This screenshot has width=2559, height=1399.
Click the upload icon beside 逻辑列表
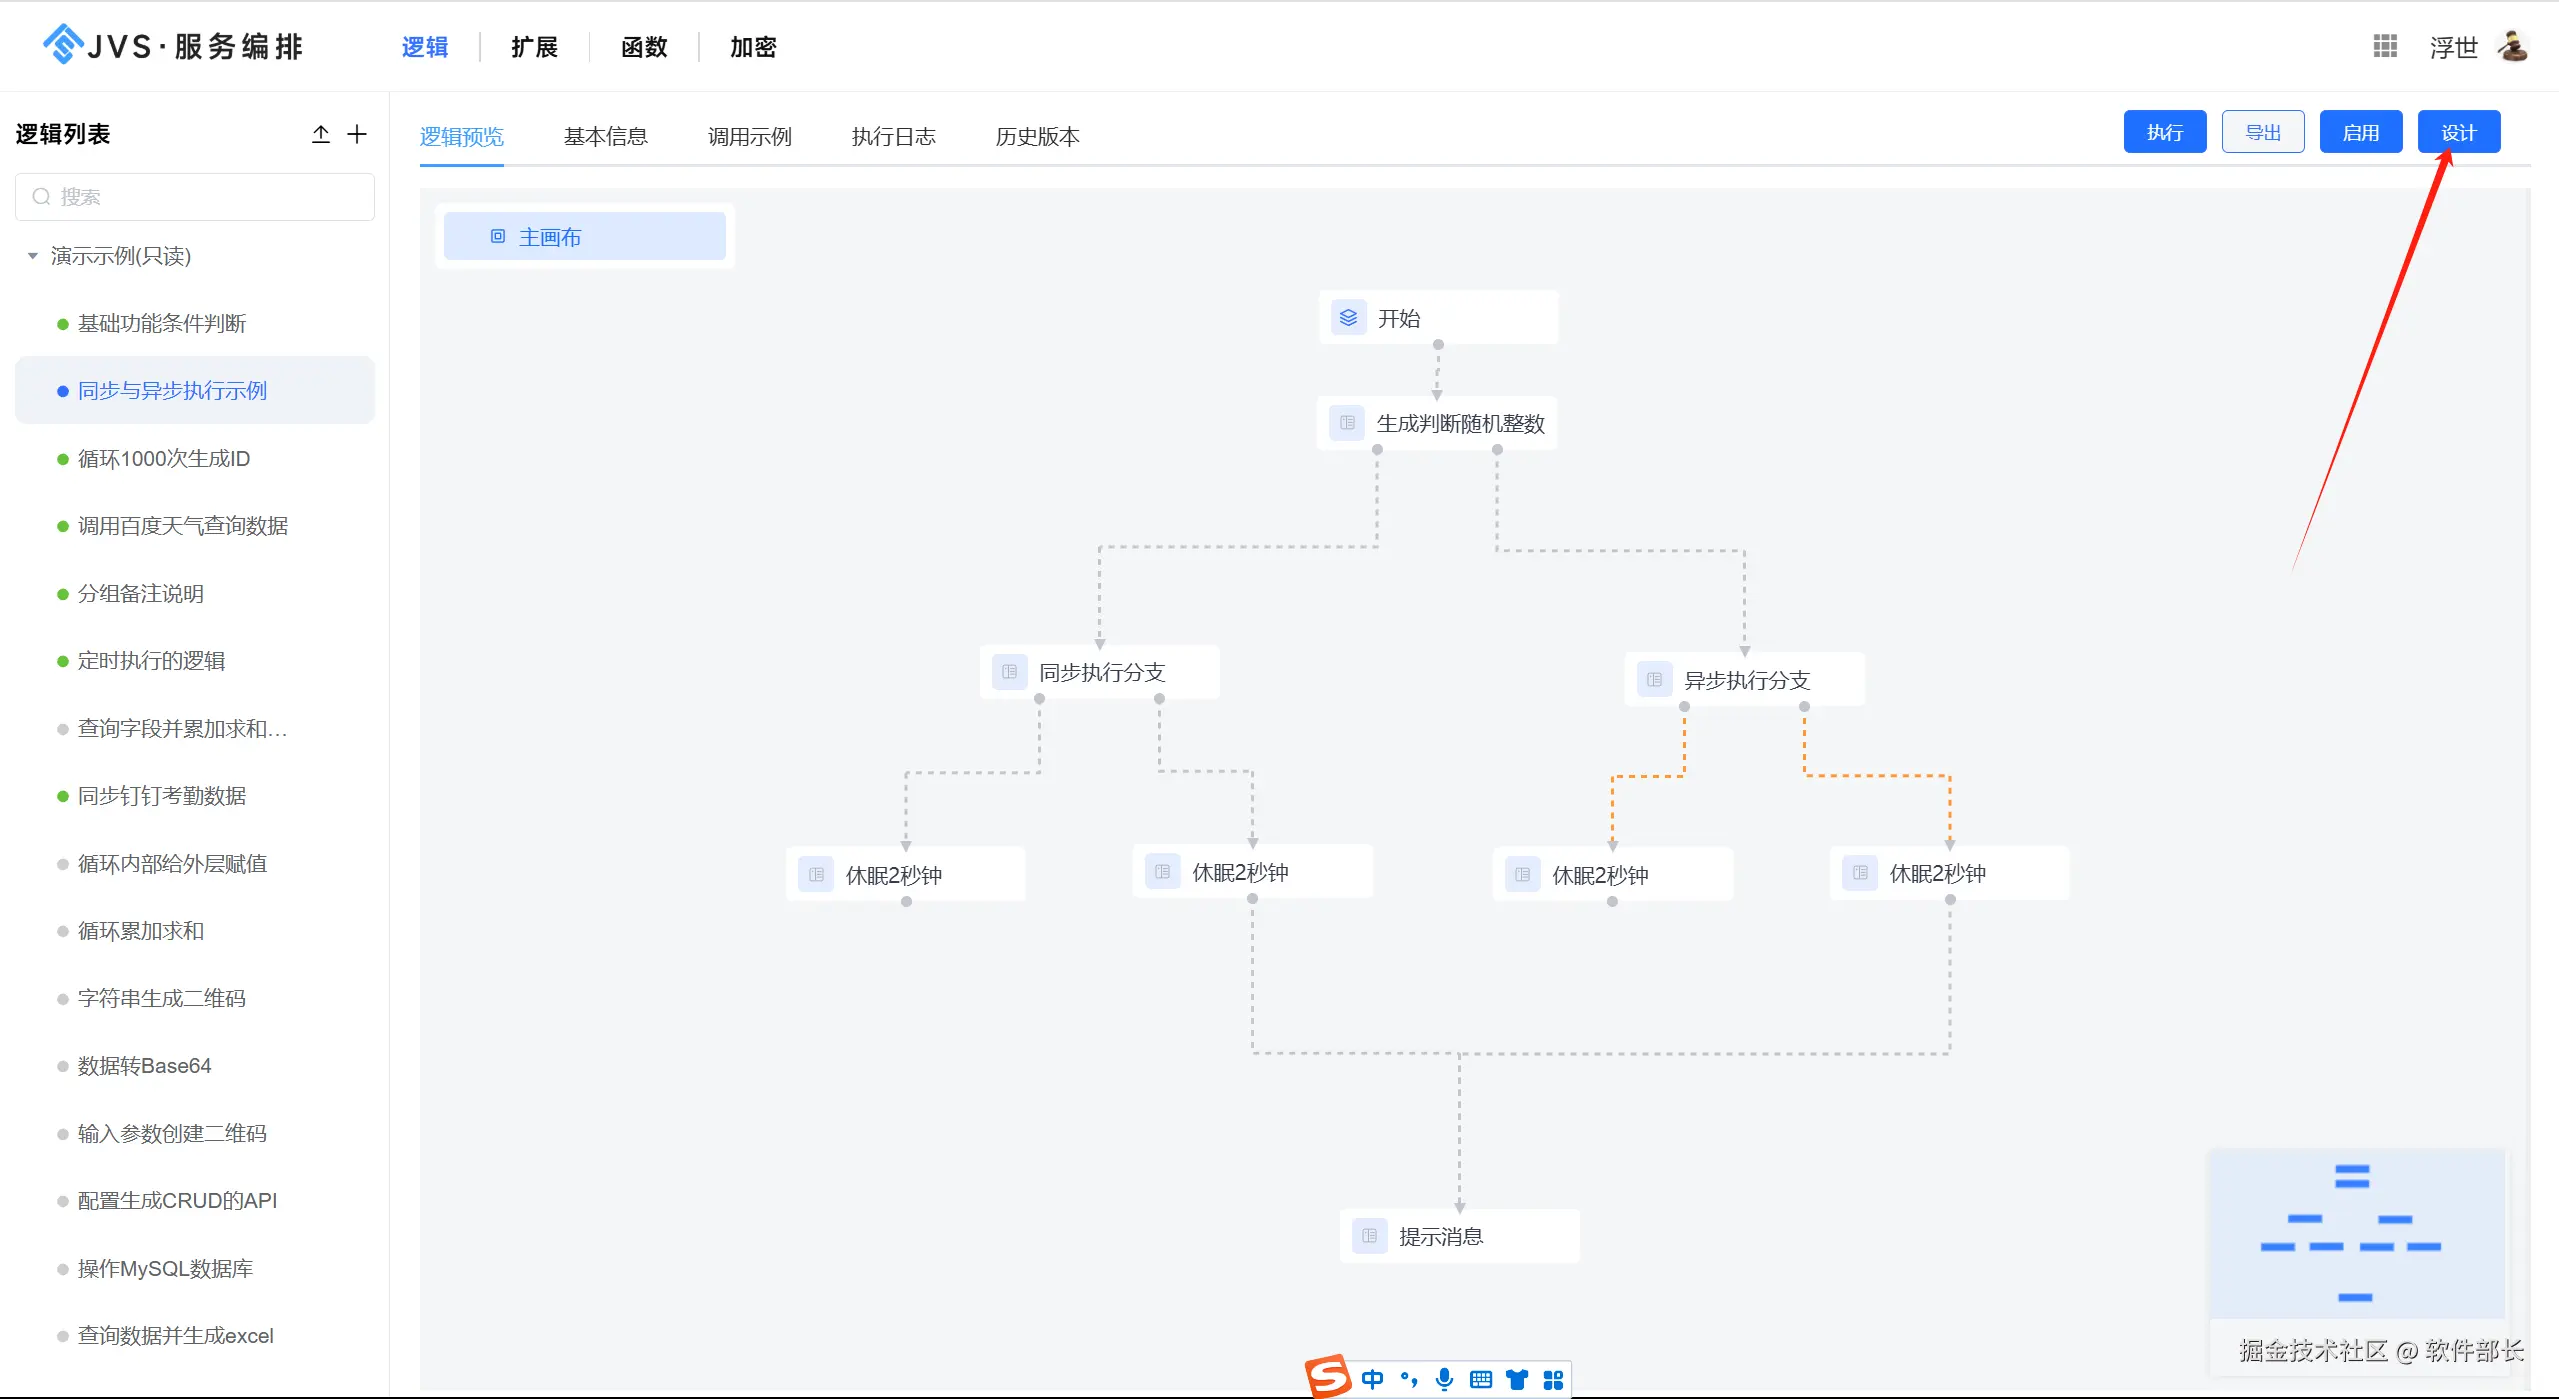pos(320,134)
